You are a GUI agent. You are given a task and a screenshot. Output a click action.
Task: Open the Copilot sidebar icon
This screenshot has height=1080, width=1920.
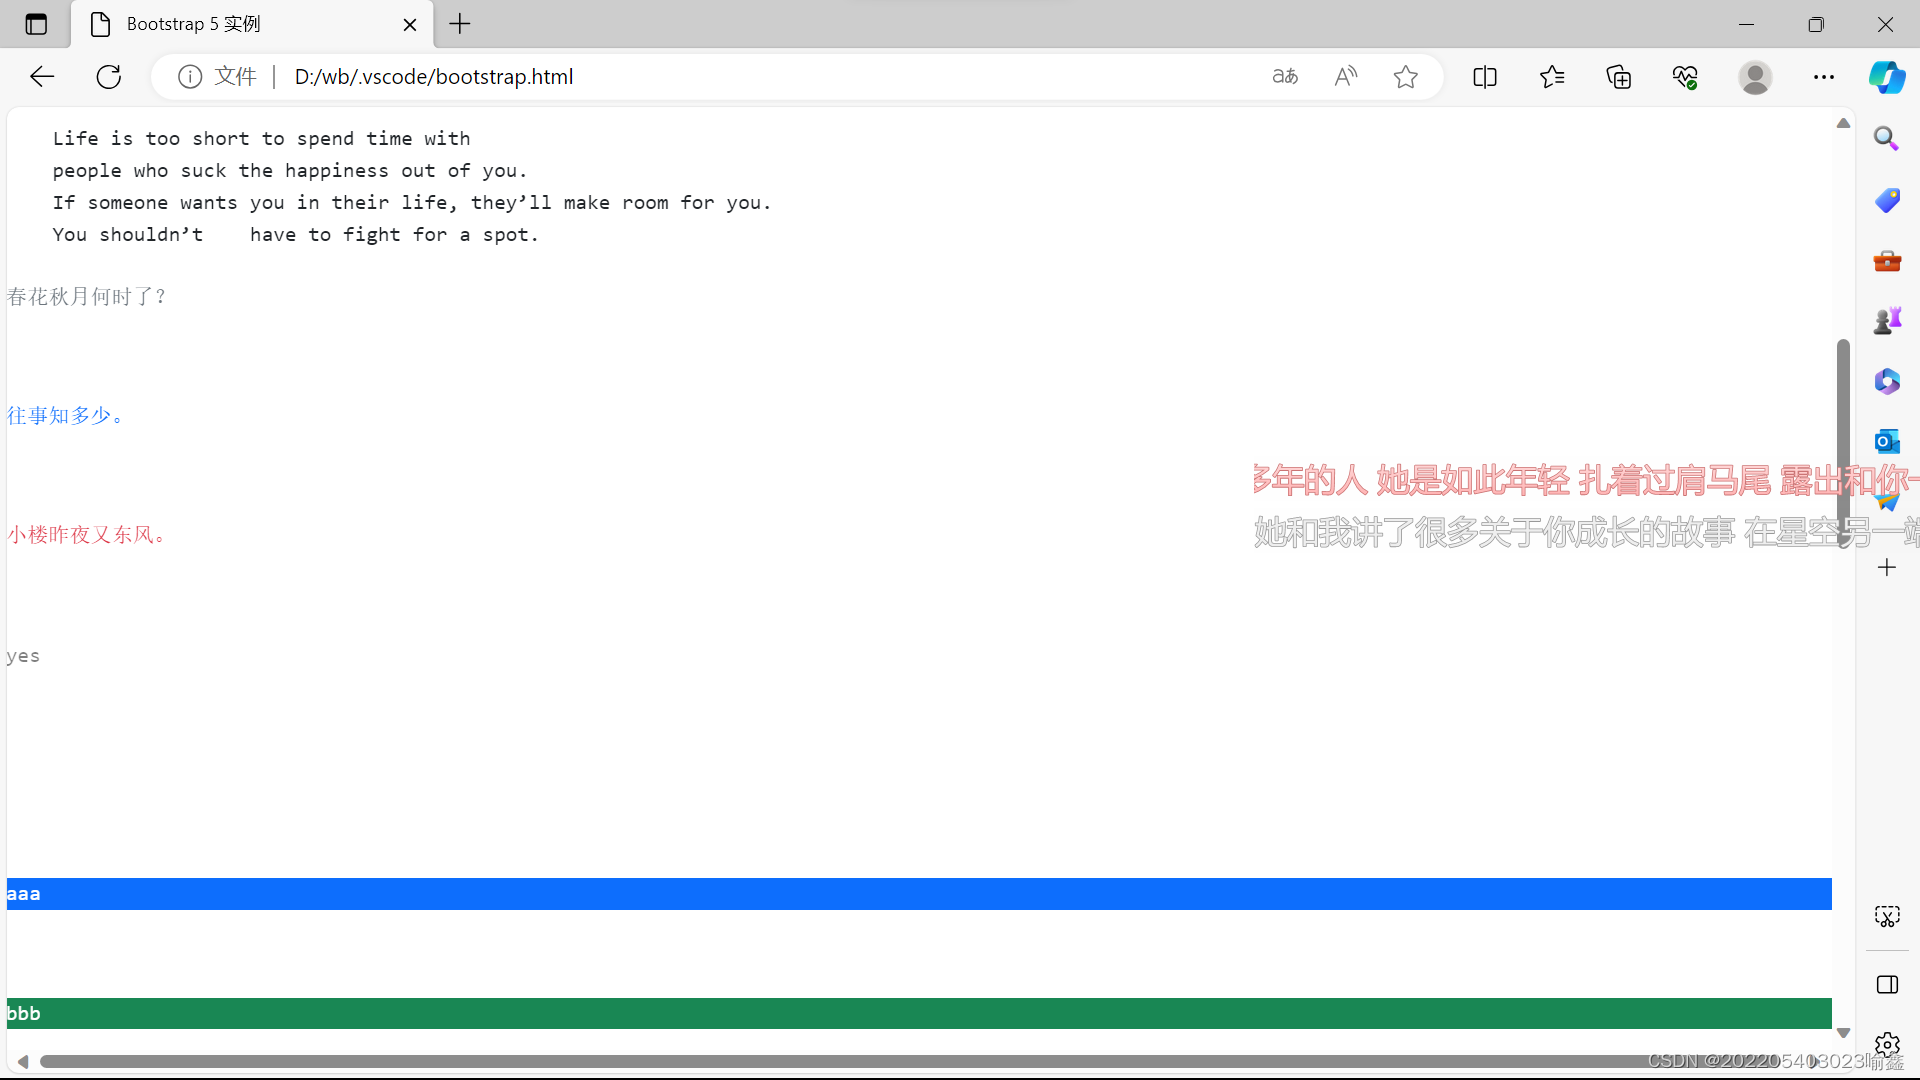click(1887, 77)
